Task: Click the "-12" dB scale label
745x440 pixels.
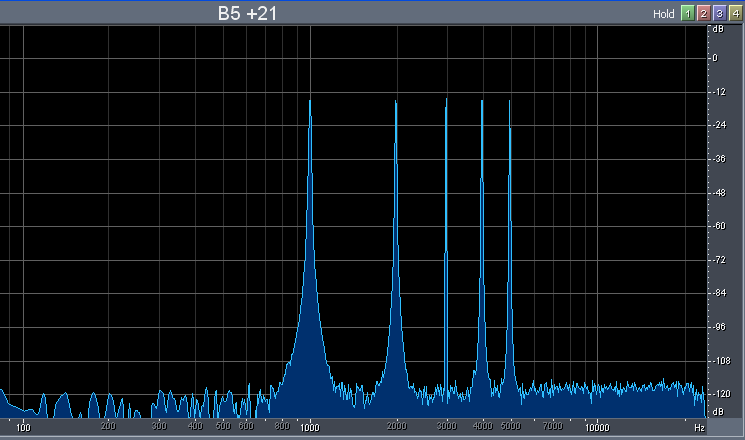Action: [x=719, y=92]
